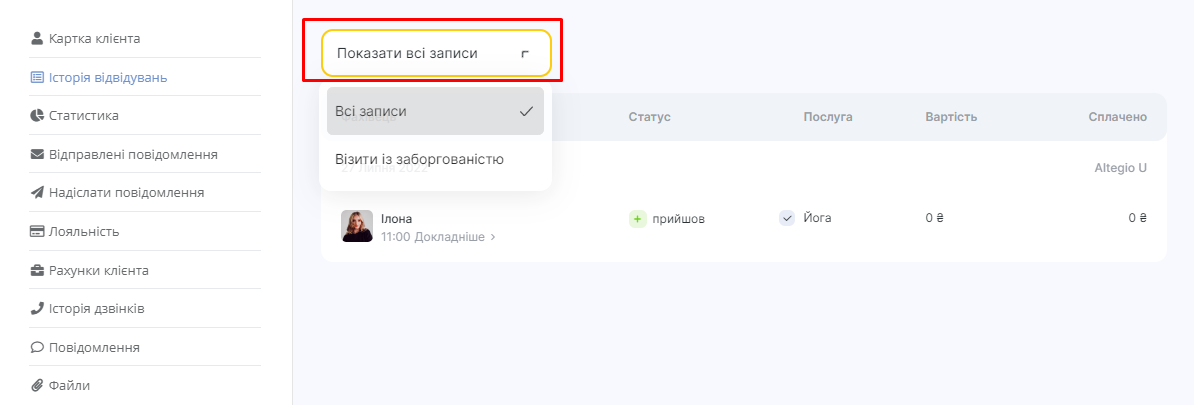1194x405 pixels.
Task: Click the briefcase icon beside Рахунки клієнта
Action: [x=37, y=270]
